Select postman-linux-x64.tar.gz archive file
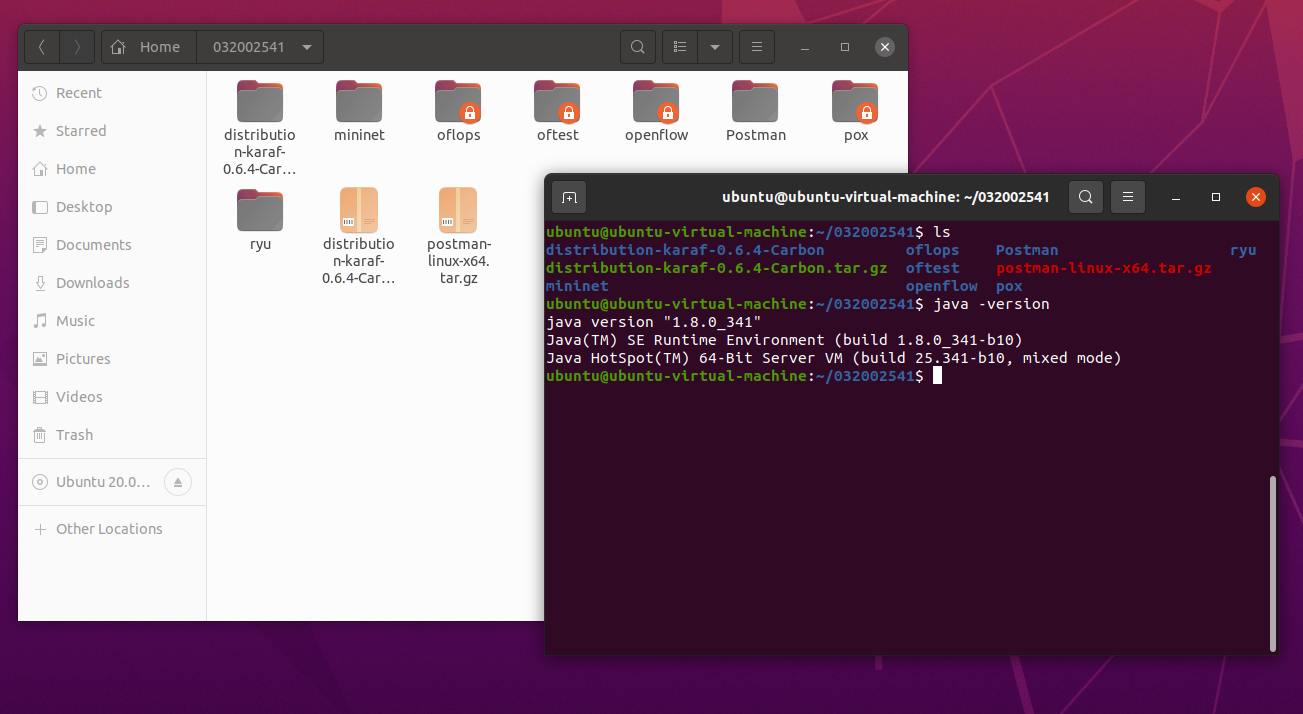The image size is (1303, 714). point(458,236)
